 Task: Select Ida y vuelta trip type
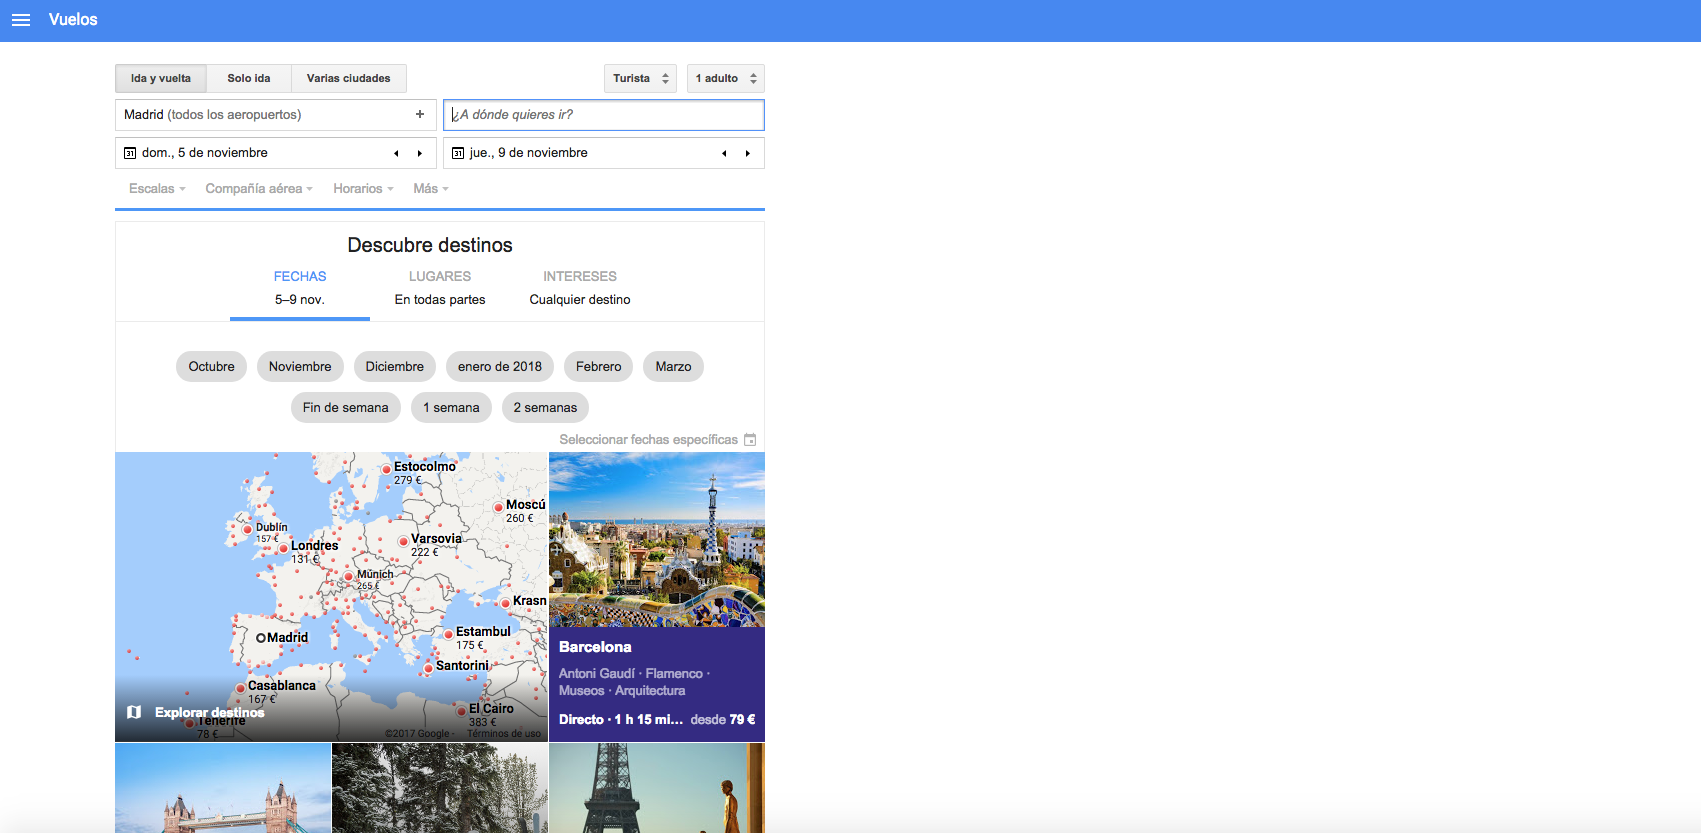(161, 78)
